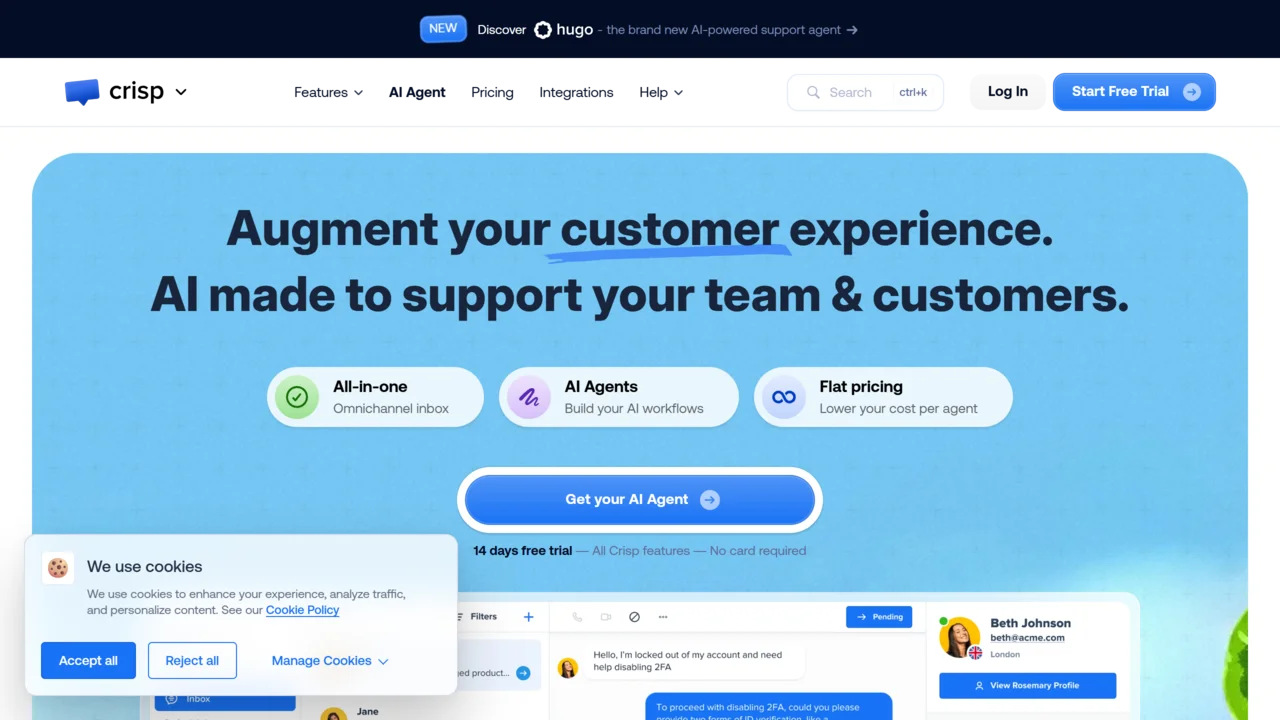Screen dimensions: 1280x720
Task: Click the blue arrow icon in the conversation list
Action: [x=523, y=673]
